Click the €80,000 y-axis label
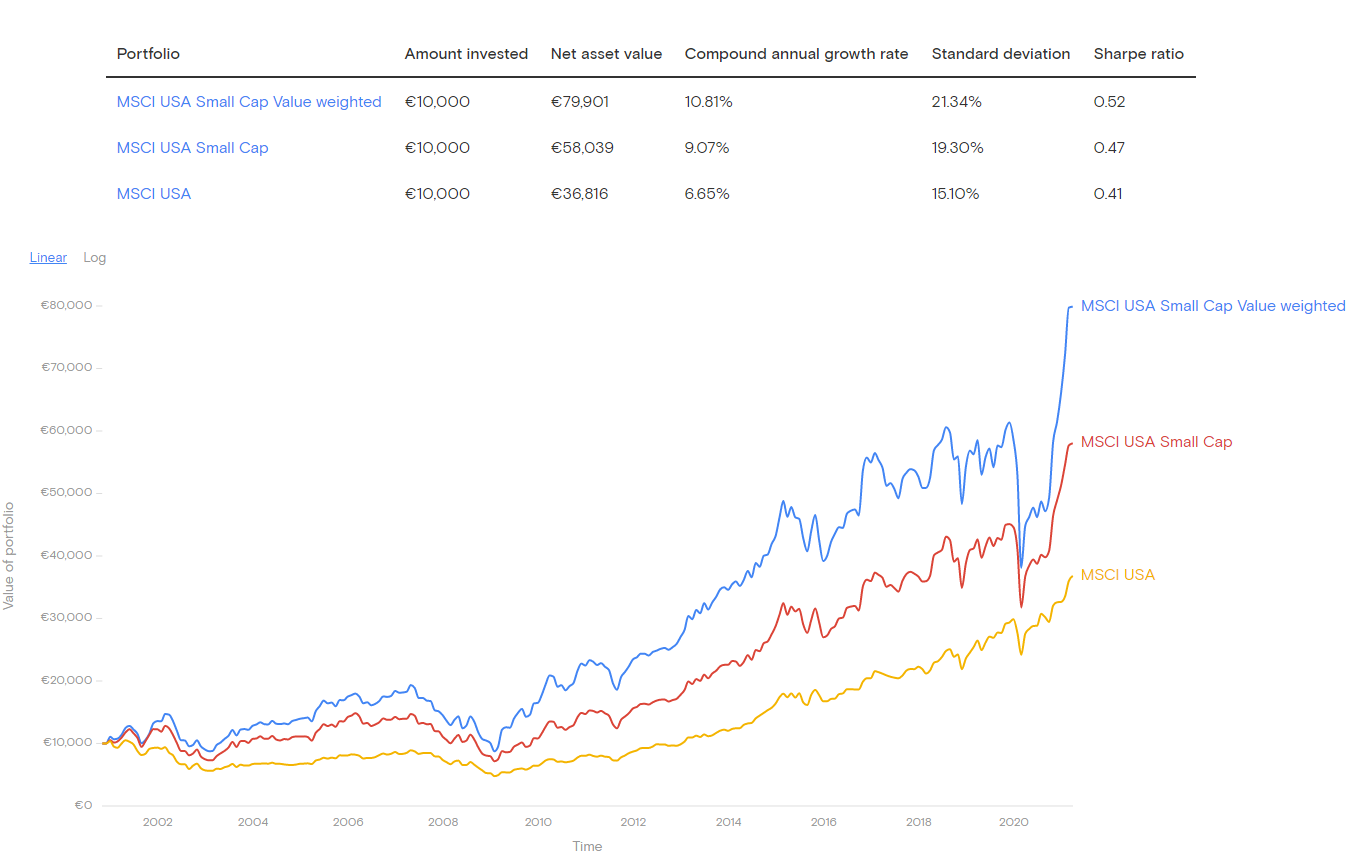Screen dimensions: 1360x862 pos(66,306)
